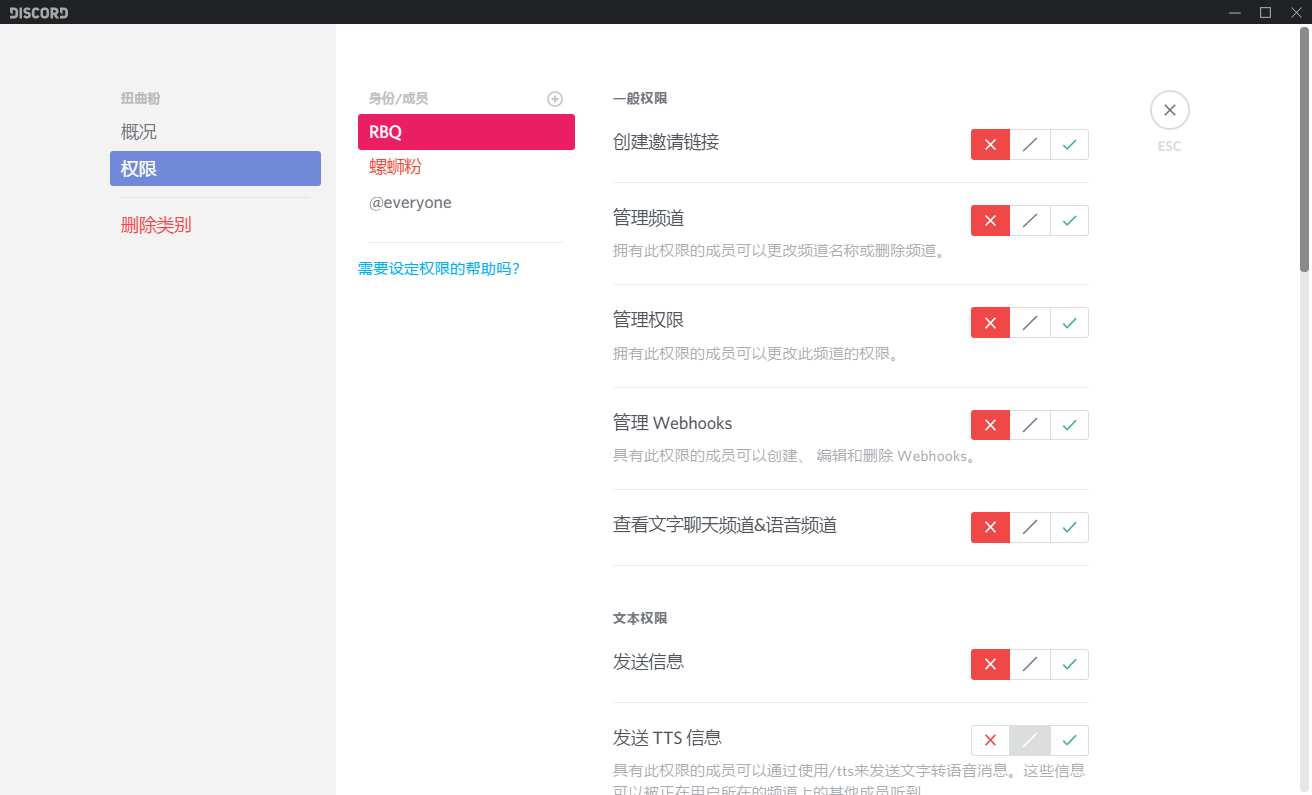Open the 概况 overview tab
The image size is (1312, 795).
(215, 132)
